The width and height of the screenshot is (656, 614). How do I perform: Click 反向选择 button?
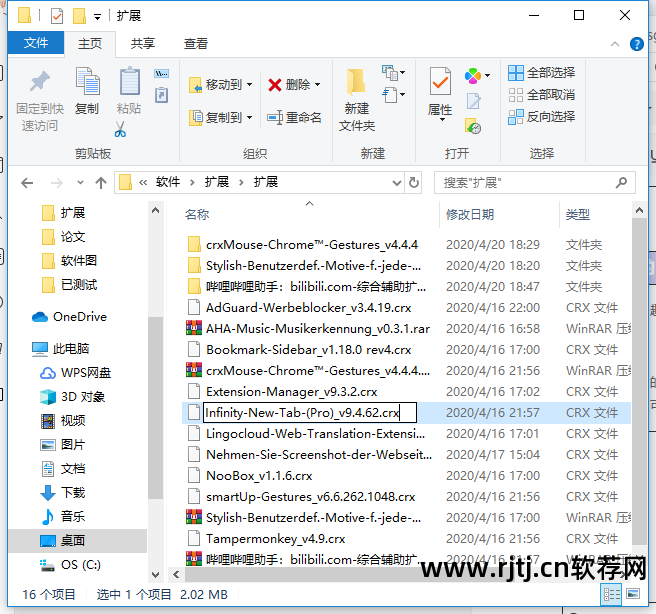[x=541, y=117]
